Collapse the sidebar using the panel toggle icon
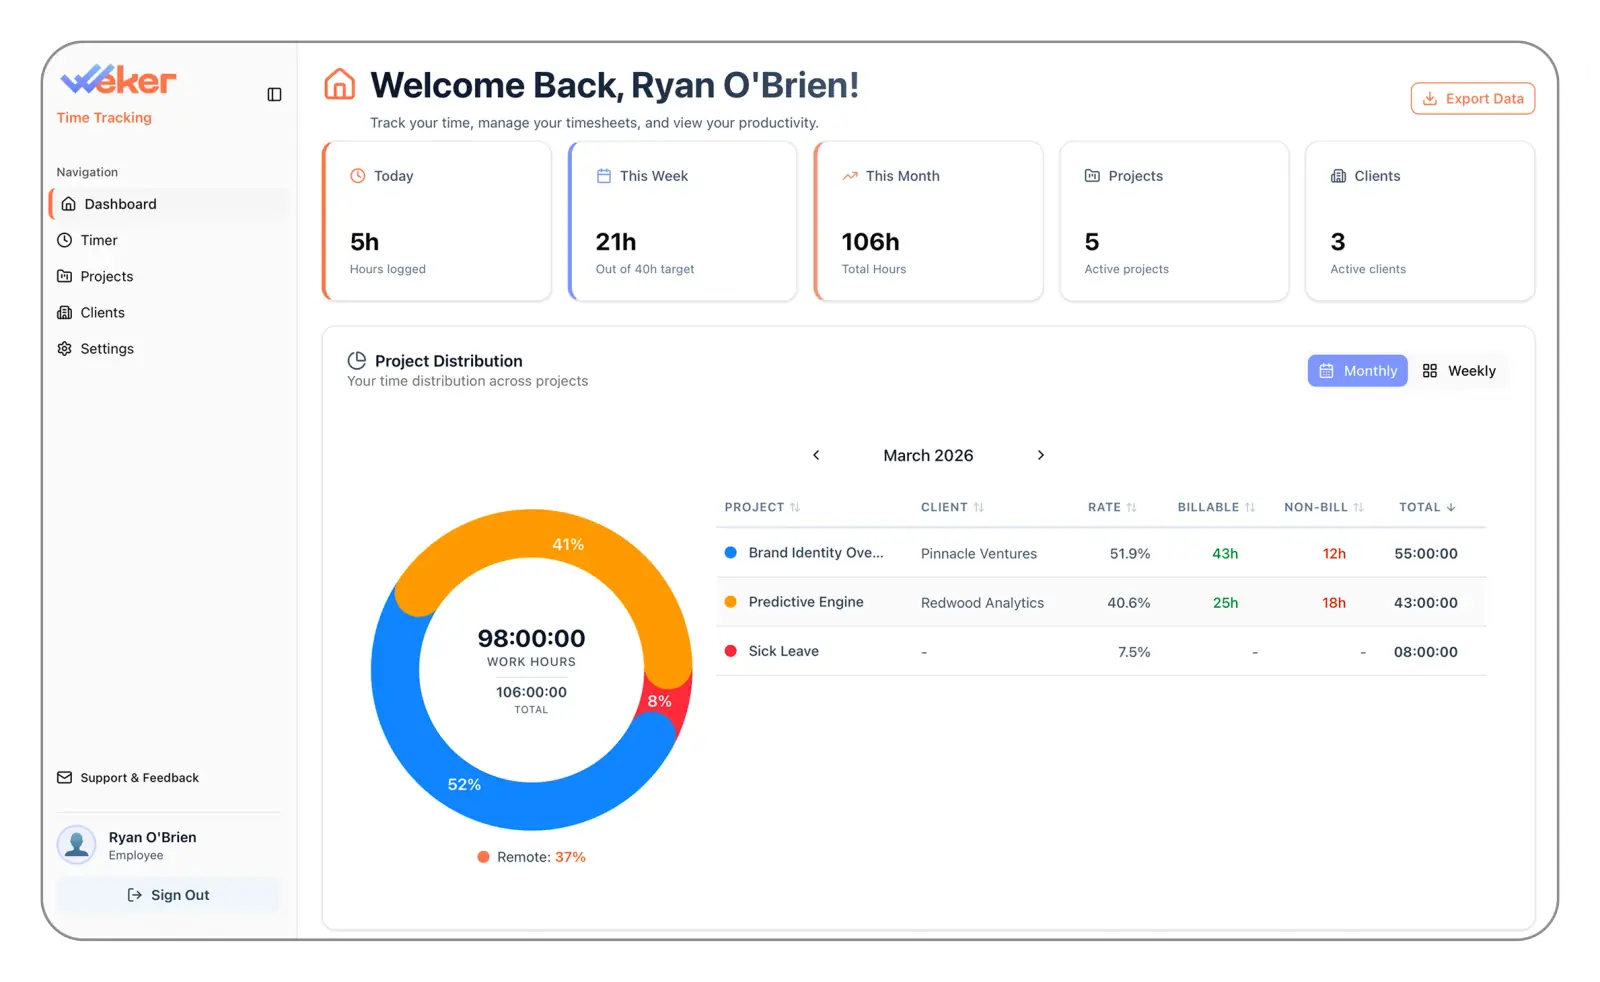Viewport: 1600px width, 982px height. (x=274, y=94)
